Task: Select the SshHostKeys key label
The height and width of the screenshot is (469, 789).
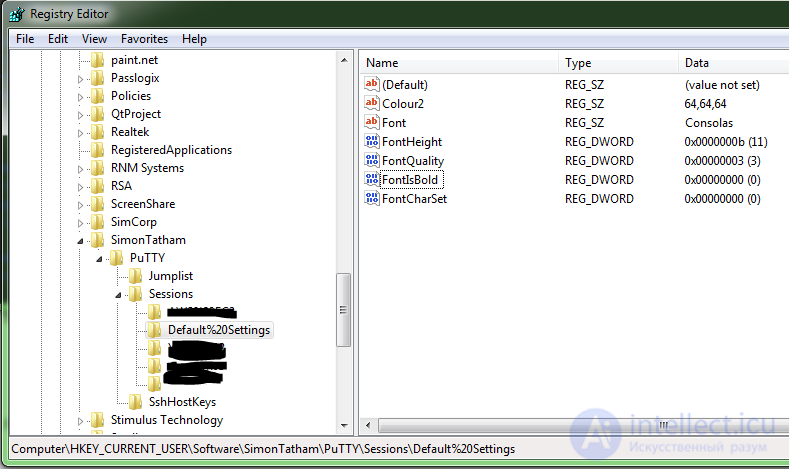Action: [182, 402]
